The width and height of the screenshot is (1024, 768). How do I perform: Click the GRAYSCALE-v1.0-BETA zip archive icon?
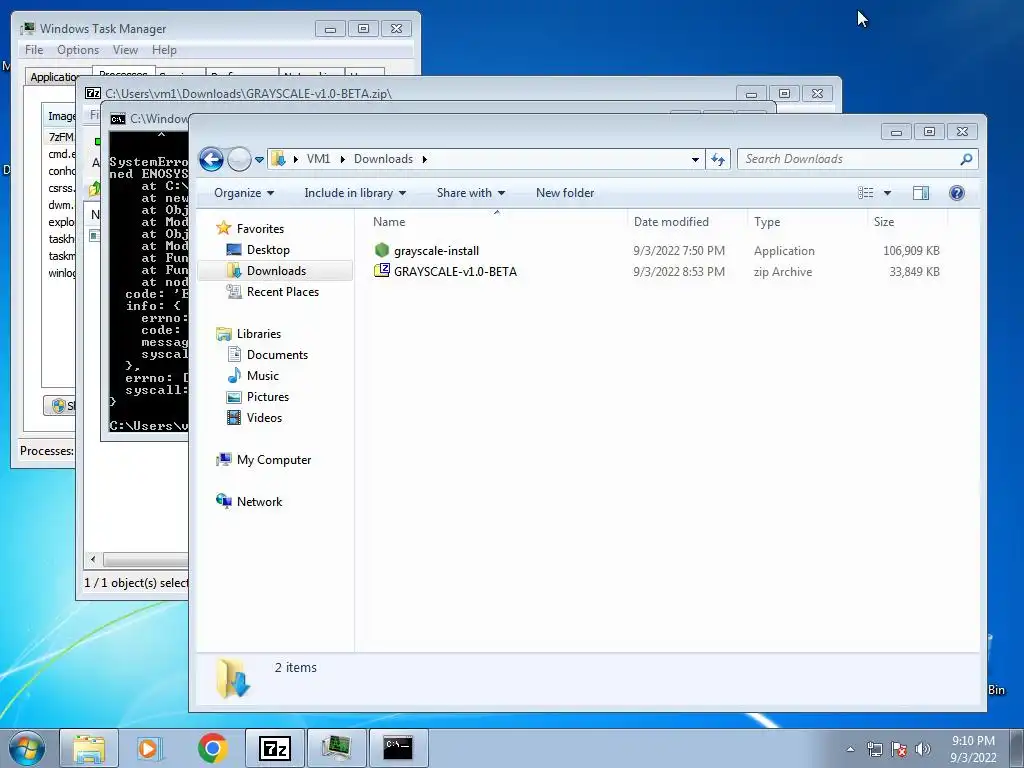click(382, 271)
